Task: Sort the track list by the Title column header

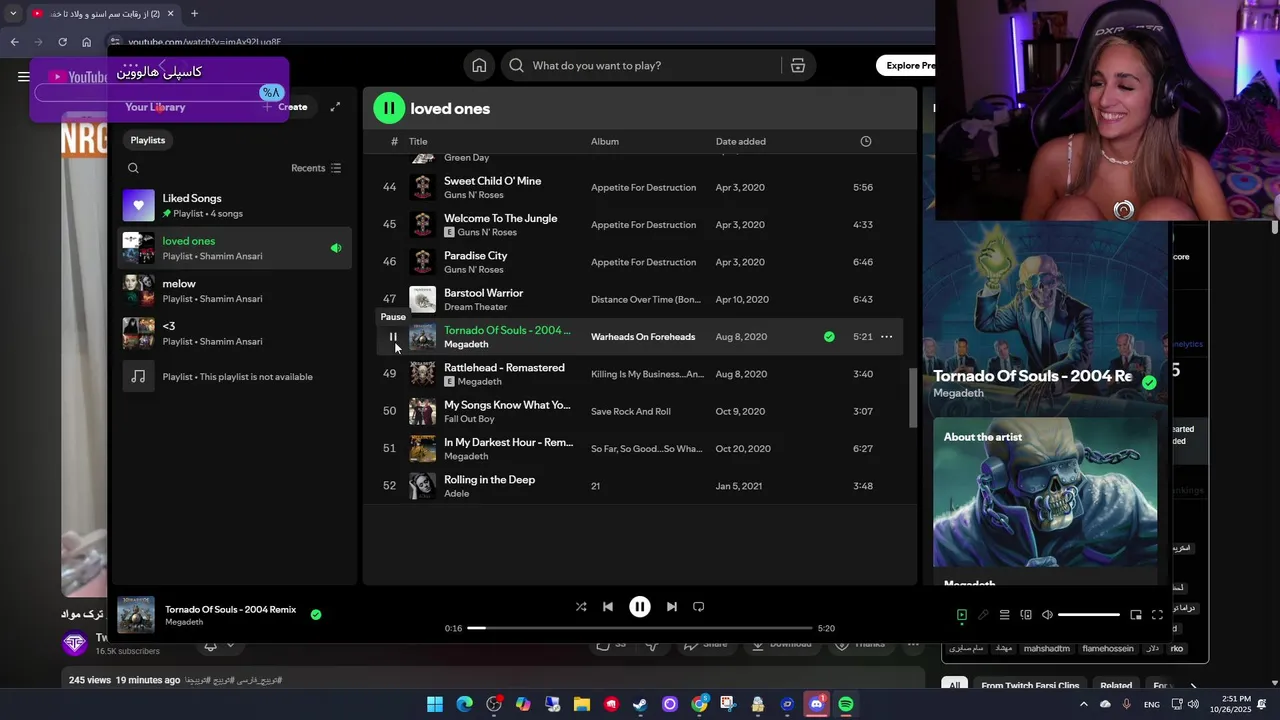Action: (418, 141)
